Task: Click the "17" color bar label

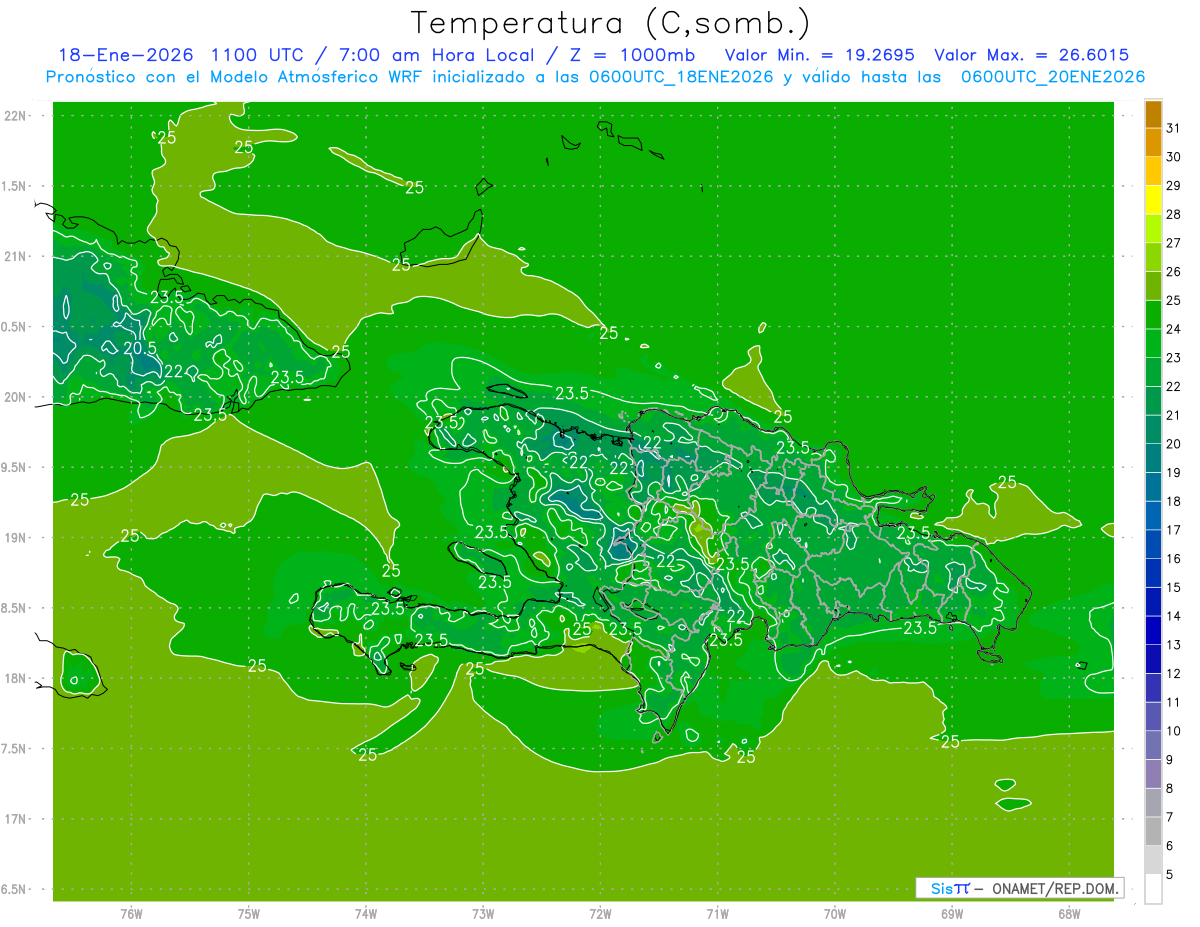Action: (1174, 530)
